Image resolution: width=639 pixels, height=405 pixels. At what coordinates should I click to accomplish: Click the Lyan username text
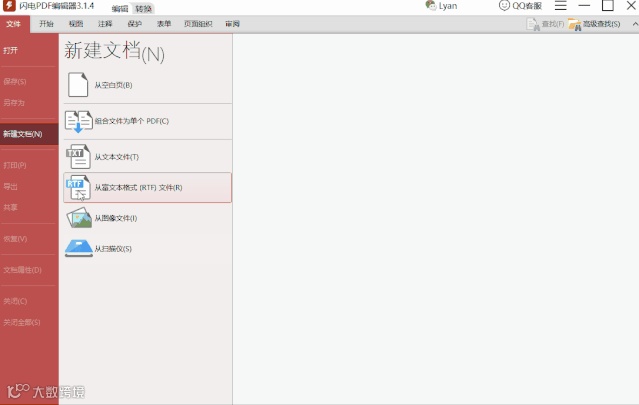pyautogui.click(x=448, y=6)
